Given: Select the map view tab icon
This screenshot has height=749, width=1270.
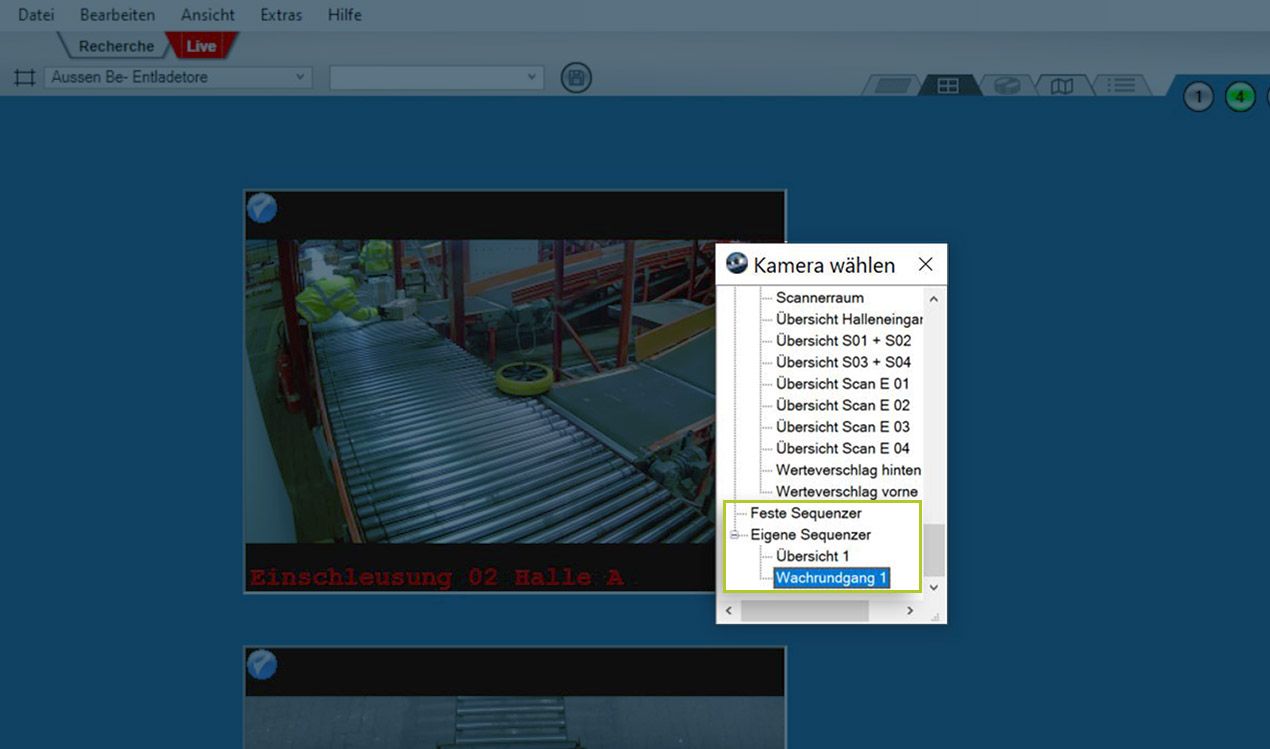Looking at the screenshot, I should point(1062,86).
